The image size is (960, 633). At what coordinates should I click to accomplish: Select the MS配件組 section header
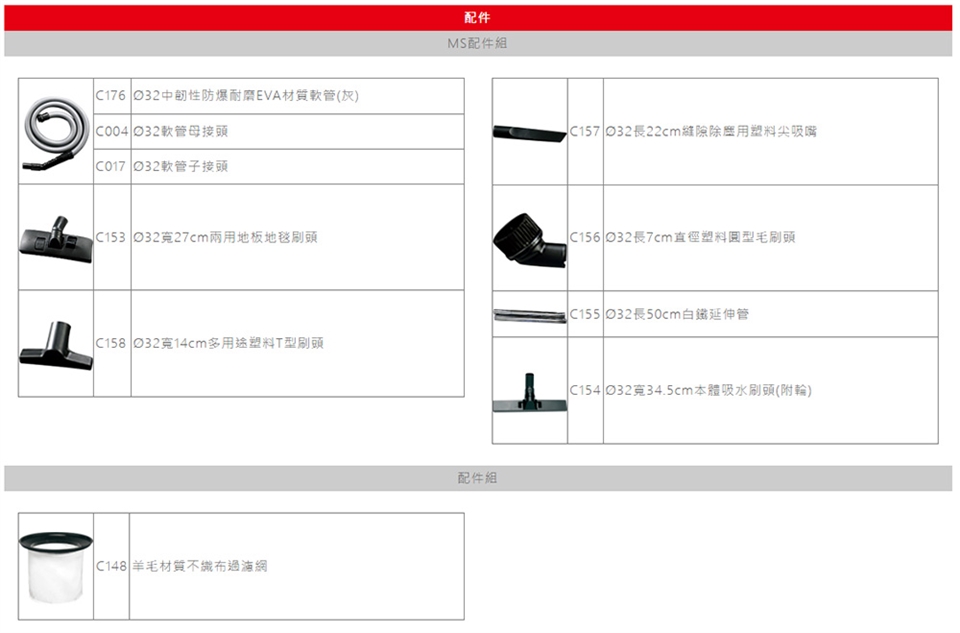478,44
